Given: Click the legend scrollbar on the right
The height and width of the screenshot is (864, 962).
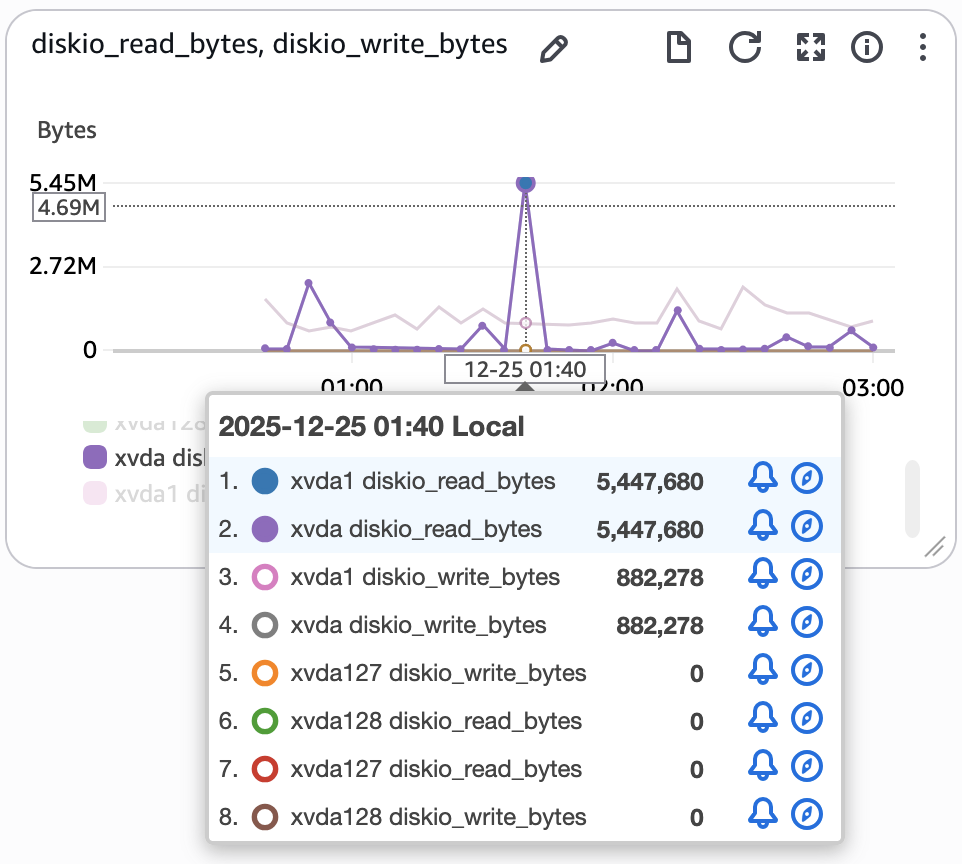Looking at the screenshot, I should click(x=911, y=498).
